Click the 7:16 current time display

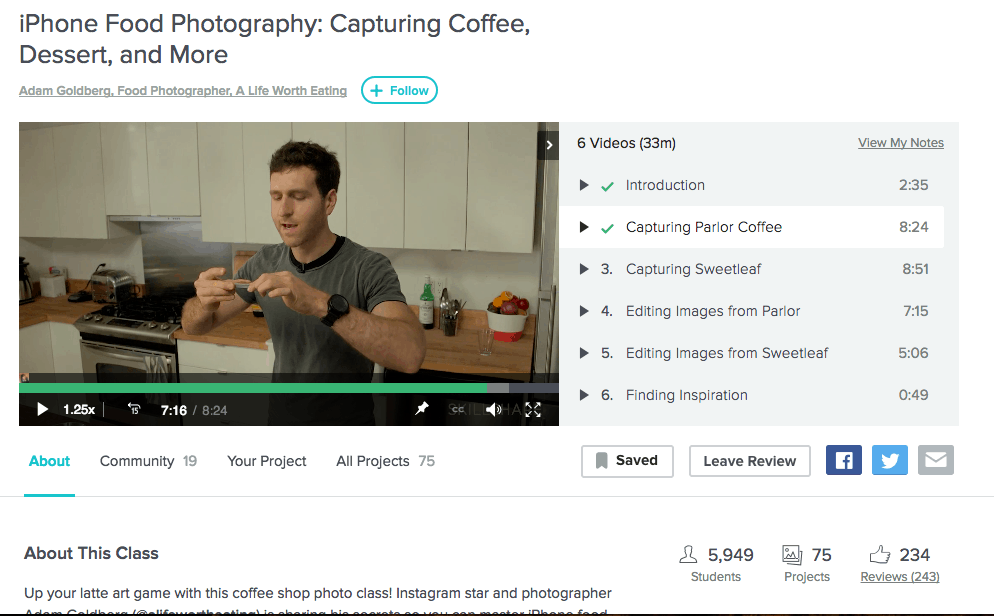coord(174,410)
